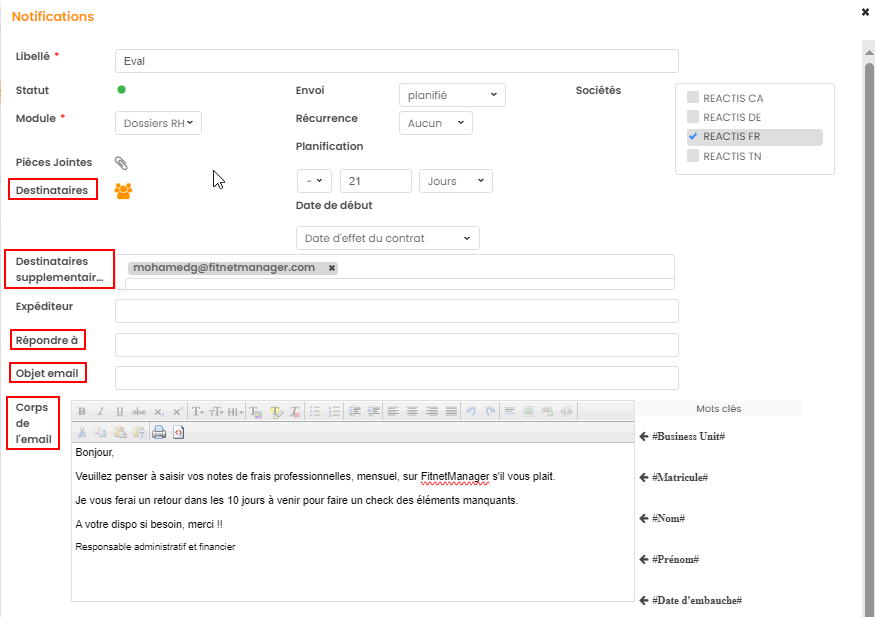Screen dimensions: 875x617
Task: Expand the Module 'Dossiers RH' dropdown
Action: pos(159,123)
